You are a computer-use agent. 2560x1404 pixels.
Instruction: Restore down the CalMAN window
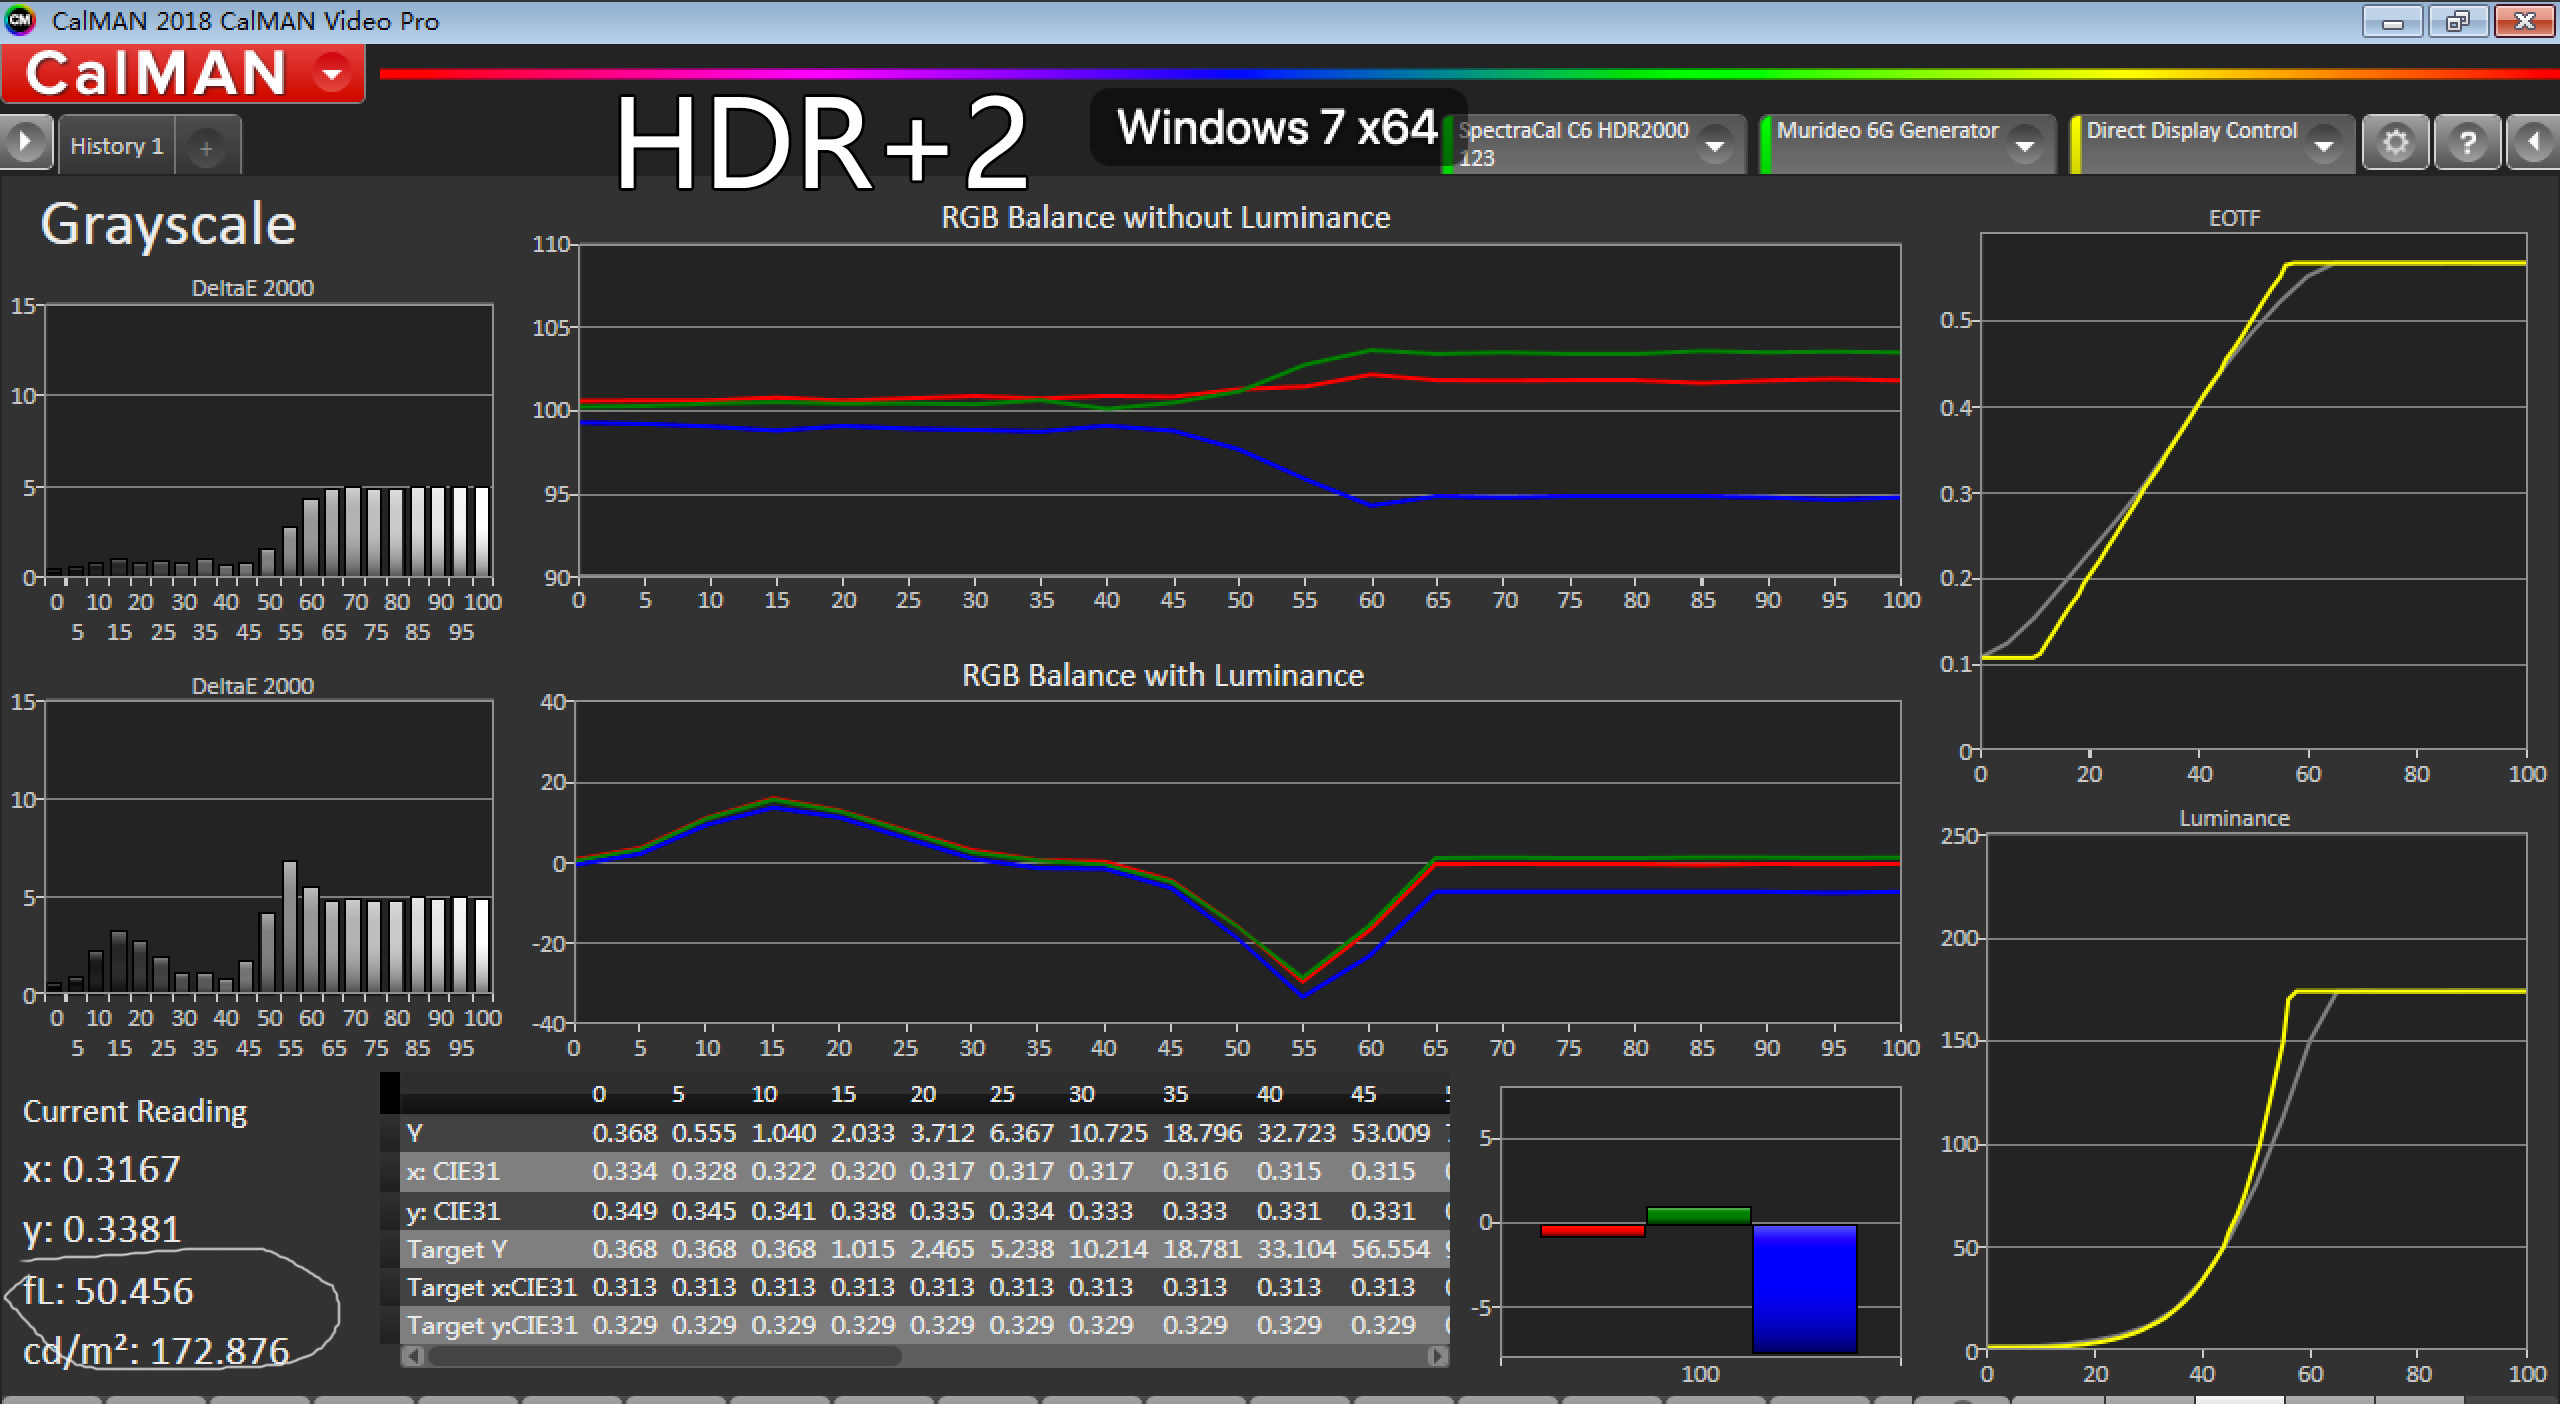pos(2457,21)
